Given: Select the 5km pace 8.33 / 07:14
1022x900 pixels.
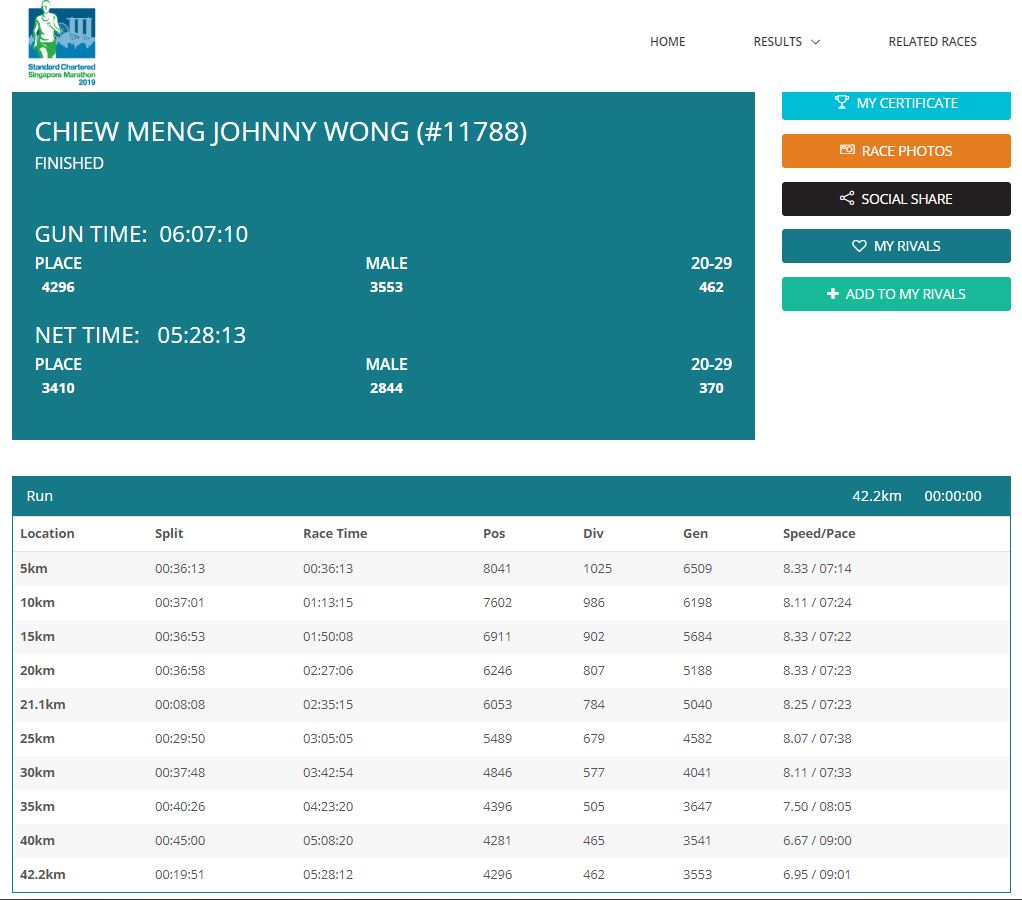Looking at the screenshot, I should point(817,568).
